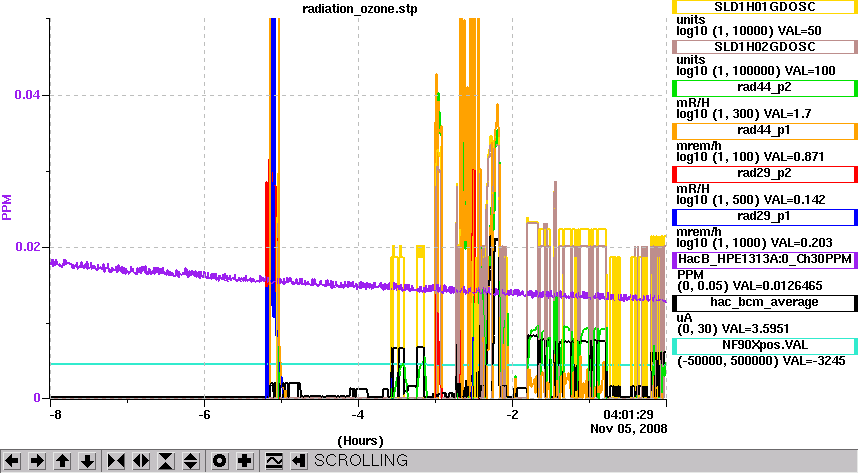The height and width of the screenshot is (473, 858).
Task: Click the 0.04 y-axis tick value
Action: [27, 95]
